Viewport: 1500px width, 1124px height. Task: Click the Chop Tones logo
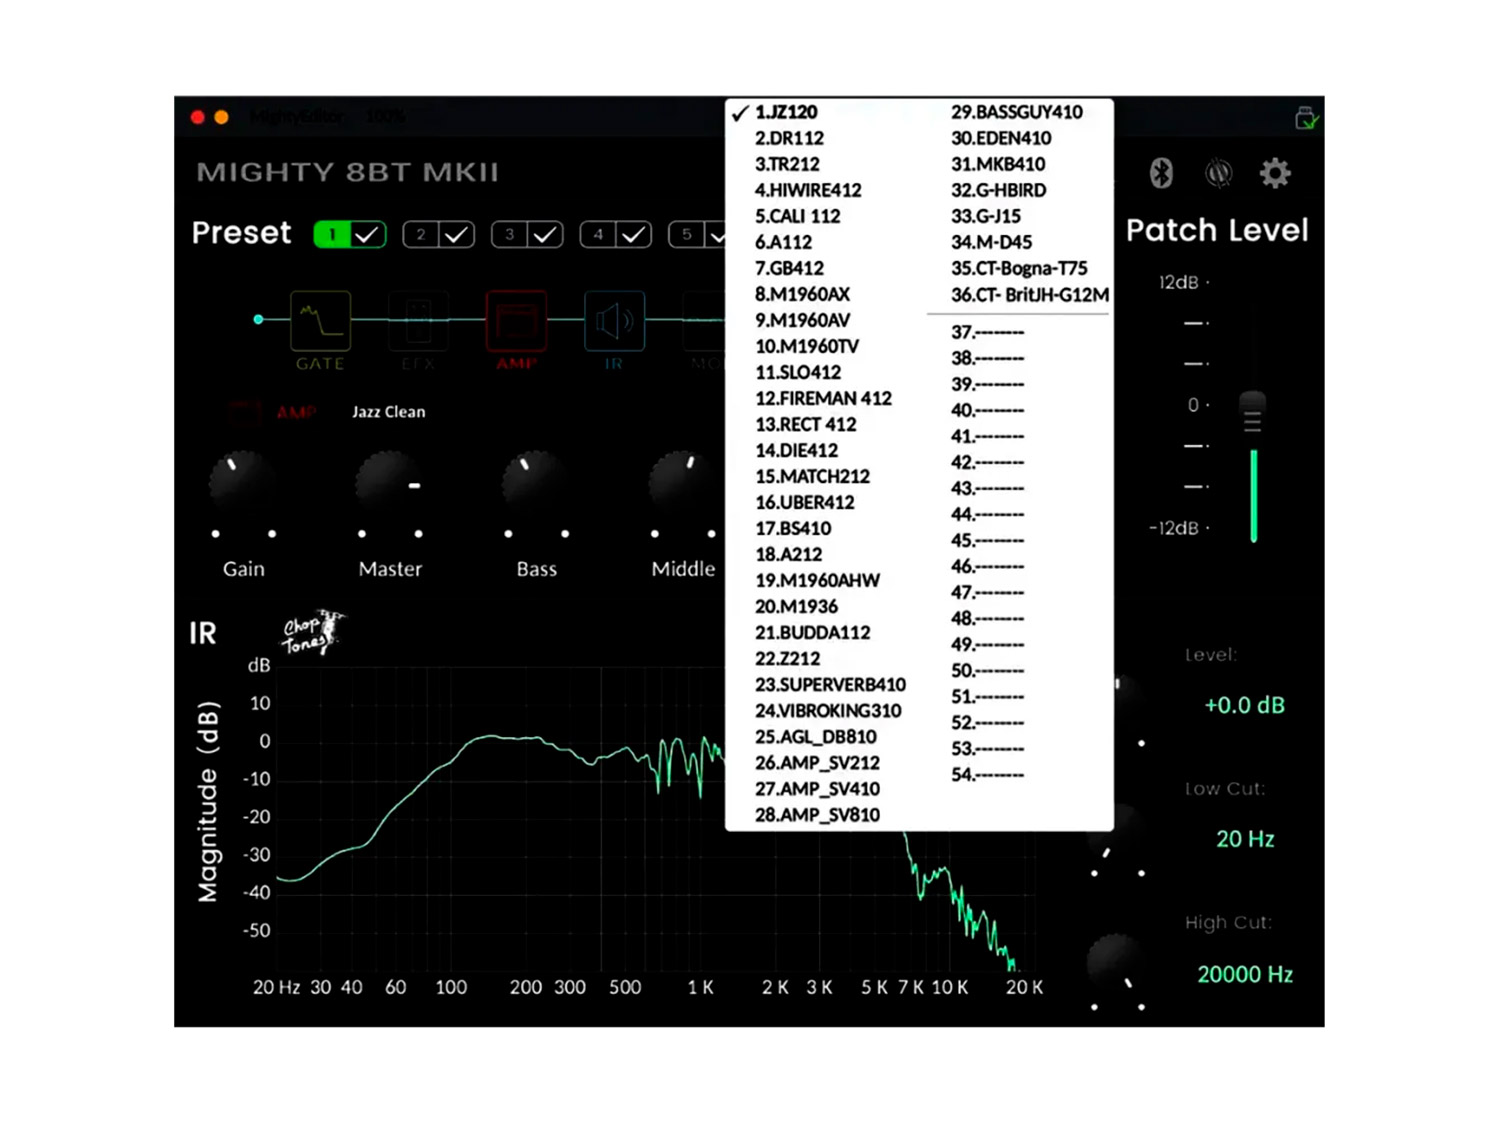tap(311, 632)
